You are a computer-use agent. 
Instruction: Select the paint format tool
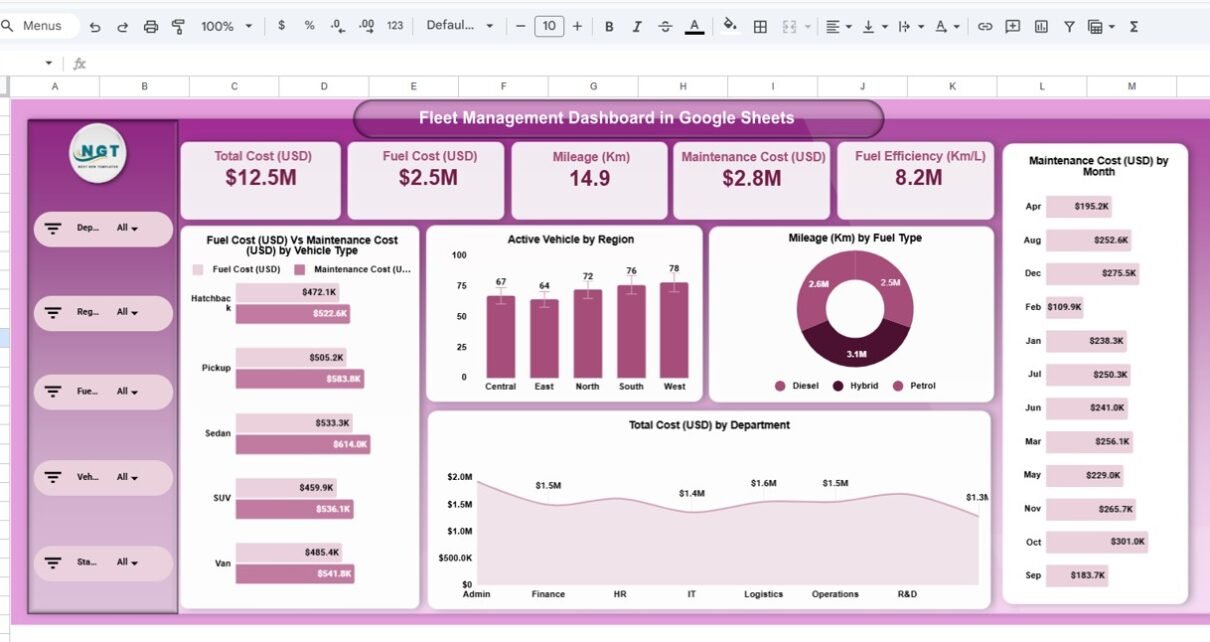(x=179, y=27)
